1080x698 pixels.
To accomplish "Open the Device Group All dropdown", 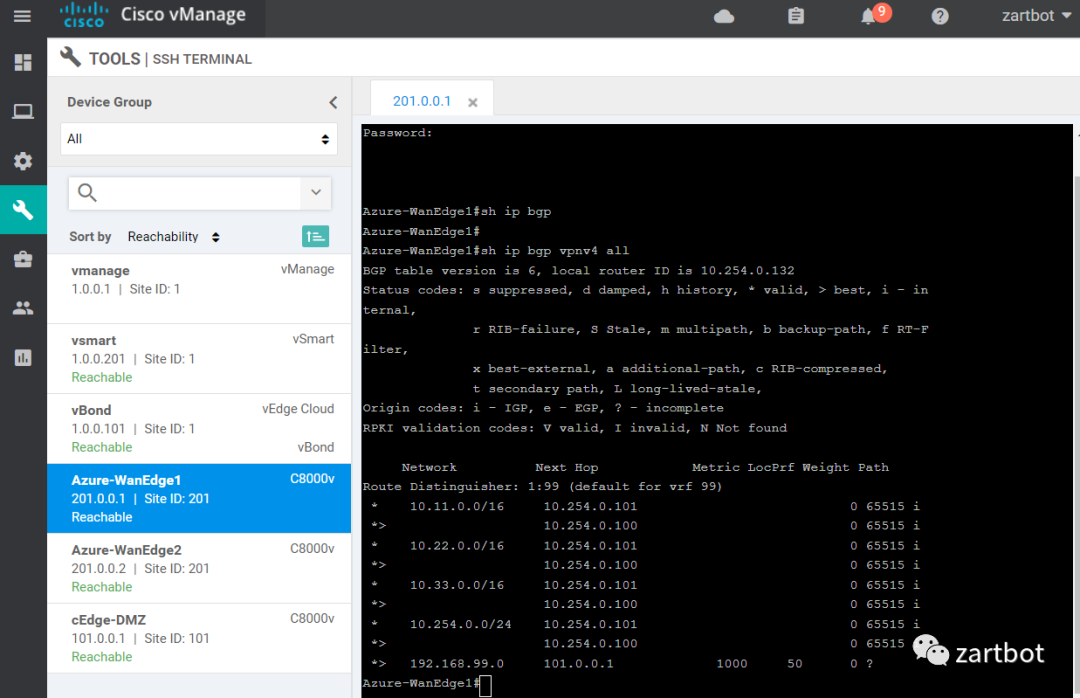I will click(199, 139).
